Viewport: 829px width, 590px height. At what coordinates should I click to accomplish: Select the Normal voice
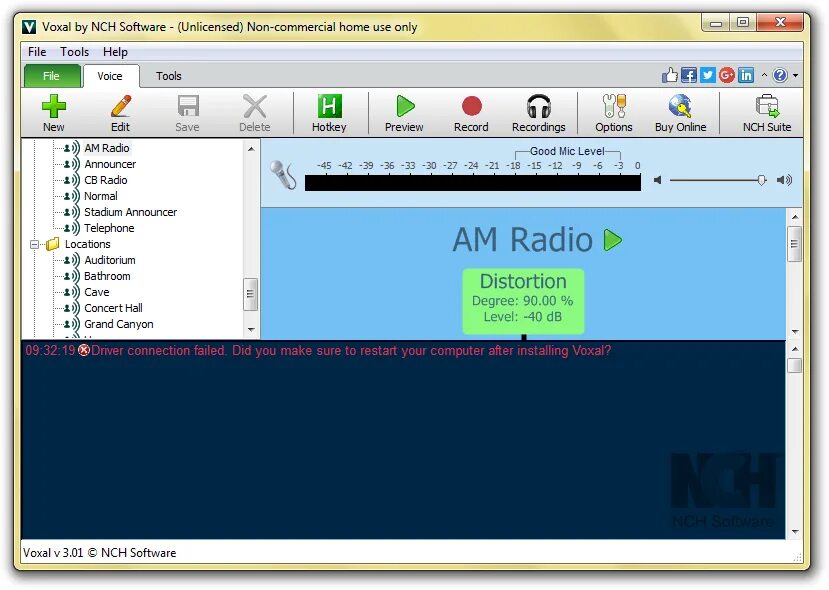(x=101, y=196)
